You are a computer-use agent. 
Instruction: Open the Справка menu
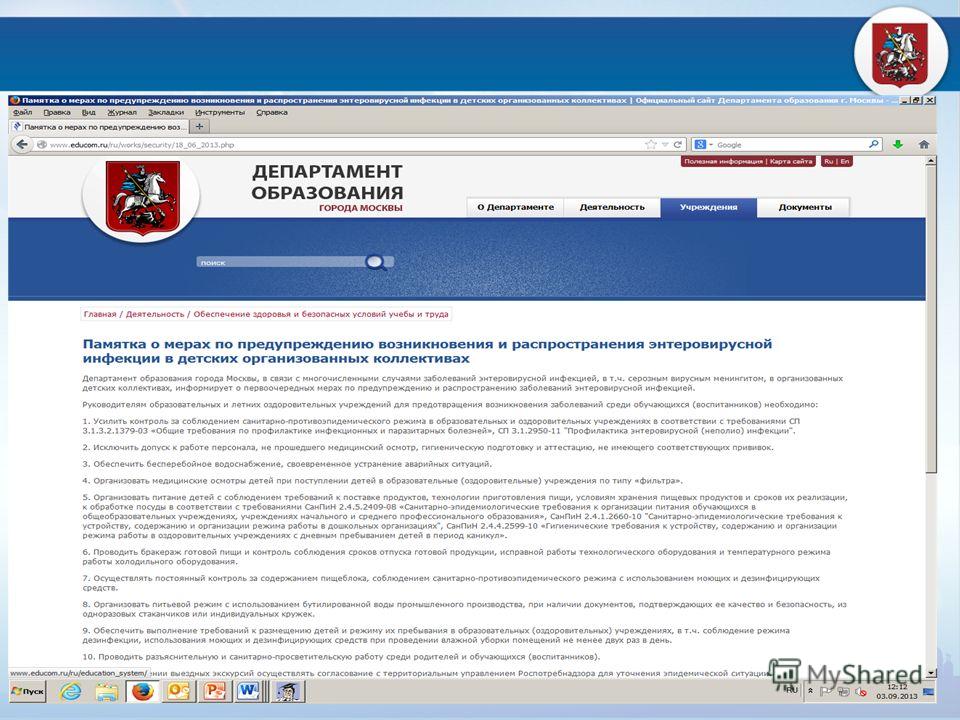(x=272, y=113)
